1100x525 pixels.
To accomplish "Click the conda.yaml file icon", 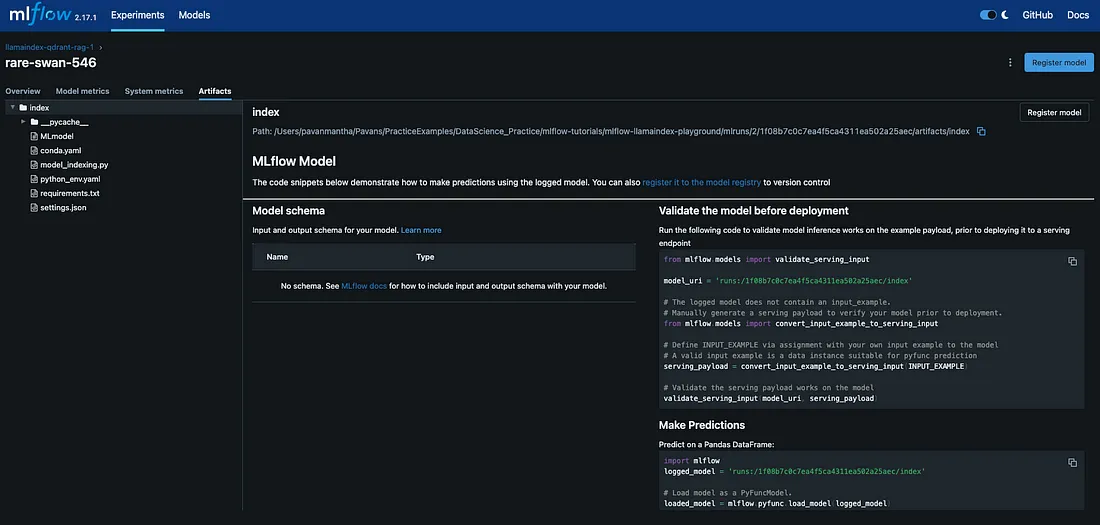I will [34, 150].
